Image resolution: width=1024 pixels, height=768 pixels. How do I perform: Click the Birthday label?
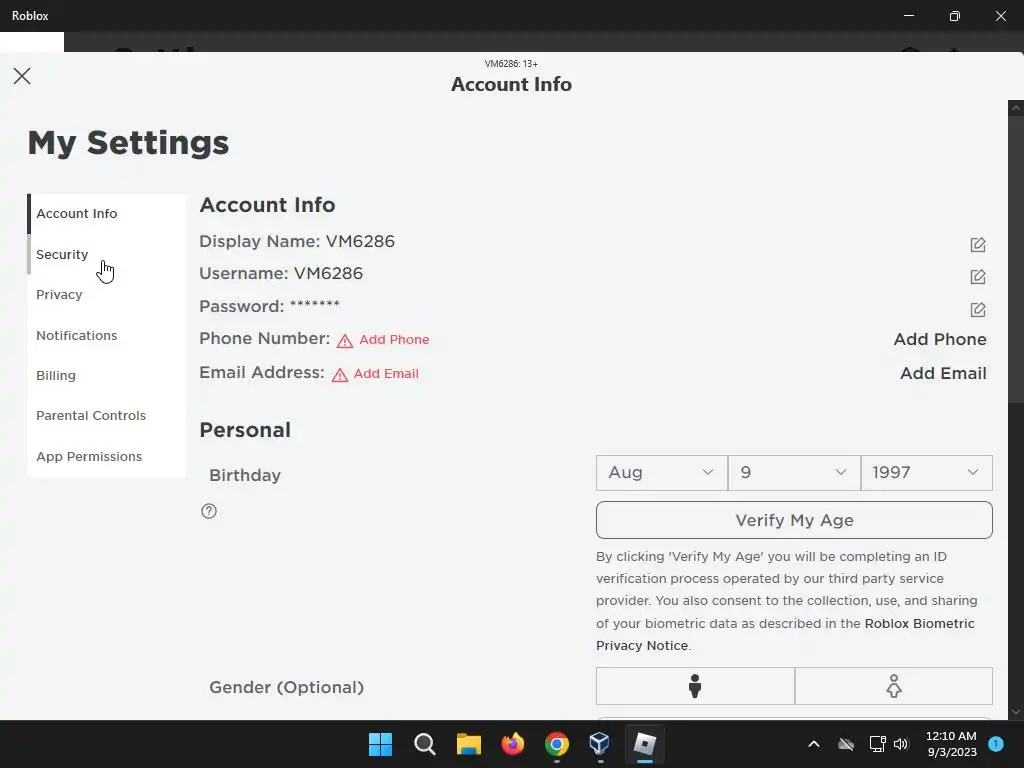245,475
